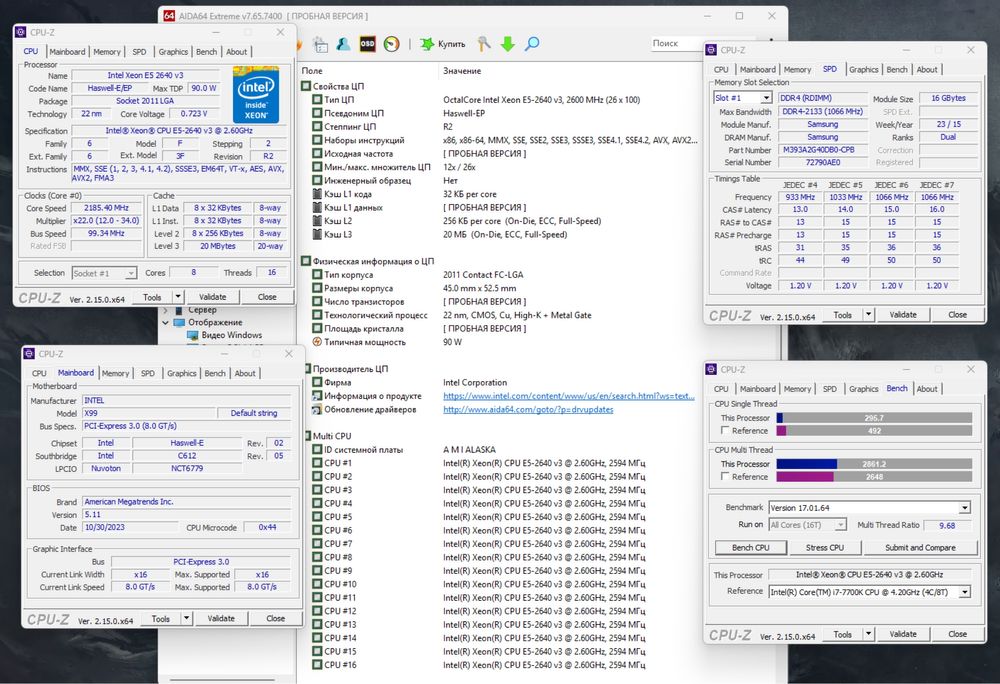Click the gauge icon in AIDA64 toolbar

(x=391, y=44)
